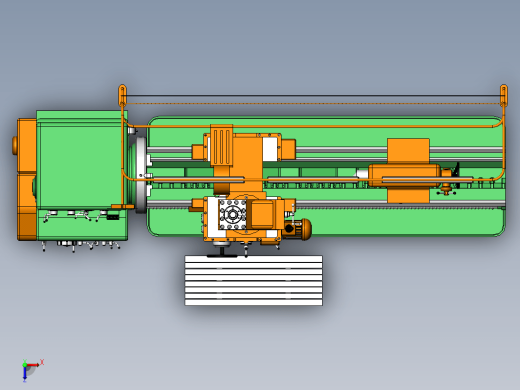Select the orange round knob on left cover

(x=15, y=145)
